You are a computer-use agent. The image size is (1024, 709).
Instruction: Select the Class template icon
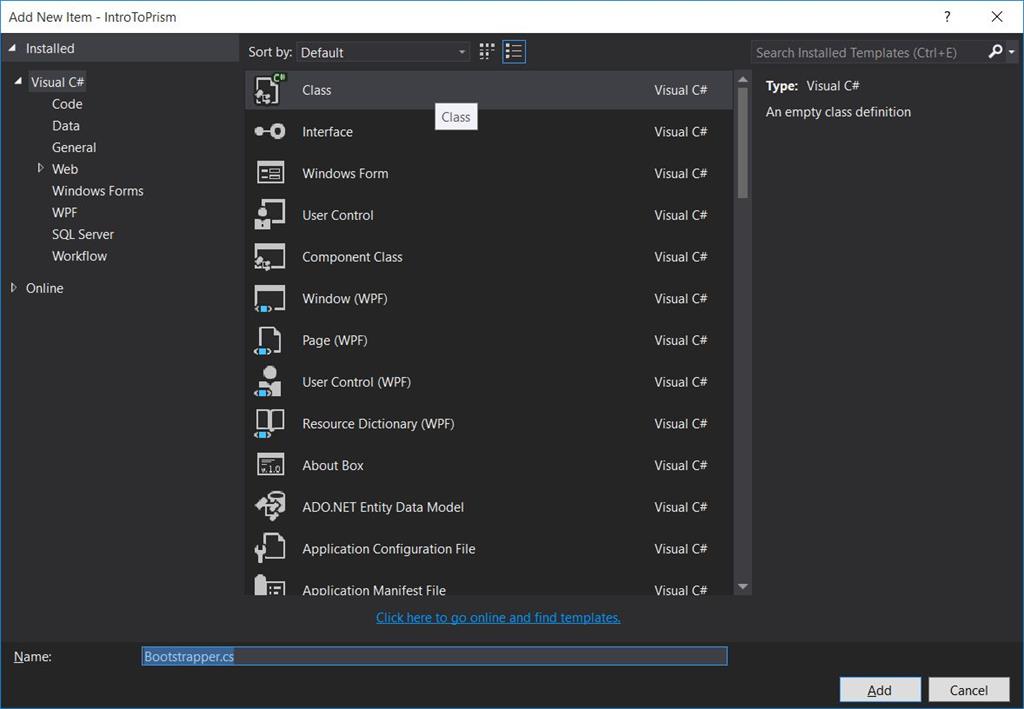coord(270,90)
